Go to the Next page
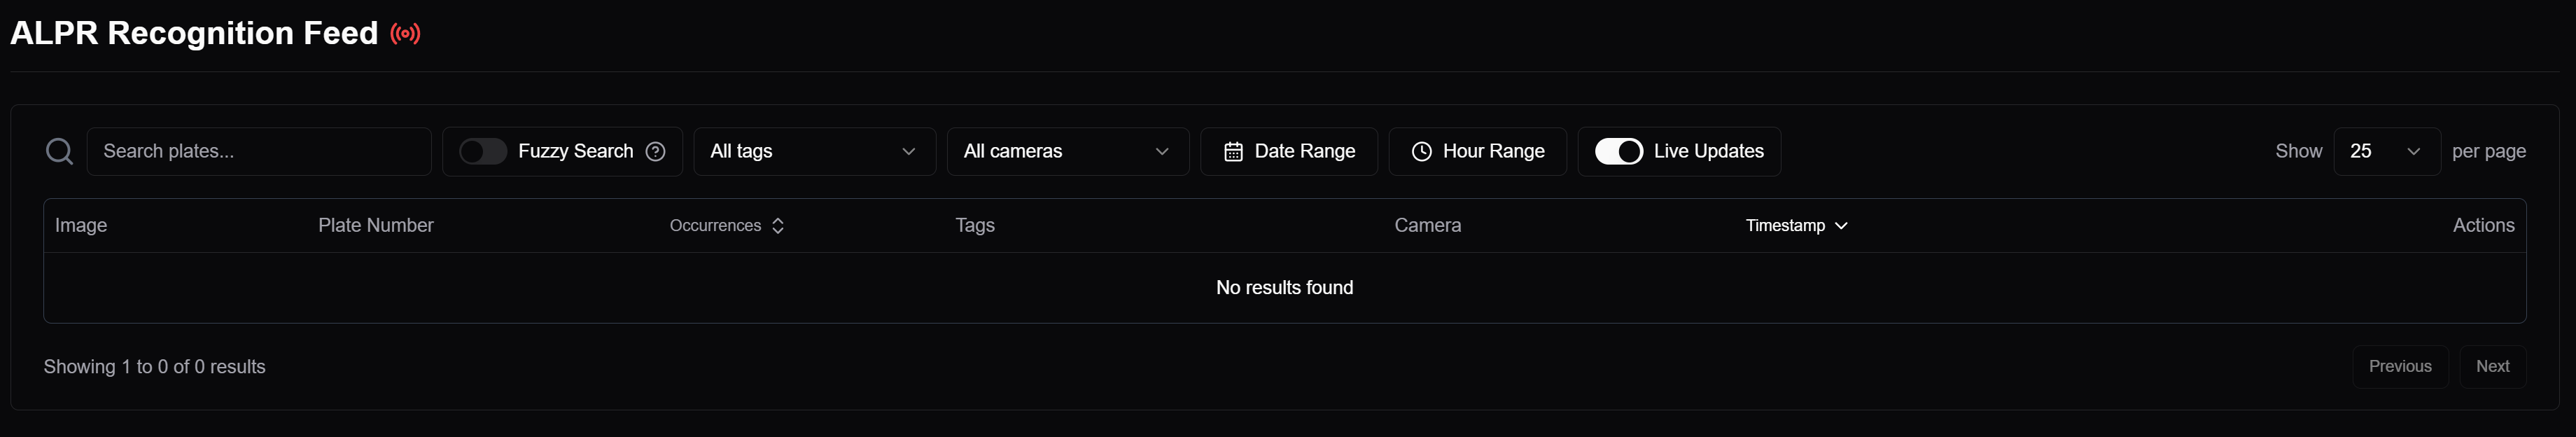Image resolution: width=2576 pixels, height=437 pixels. tap(2492, 367)
